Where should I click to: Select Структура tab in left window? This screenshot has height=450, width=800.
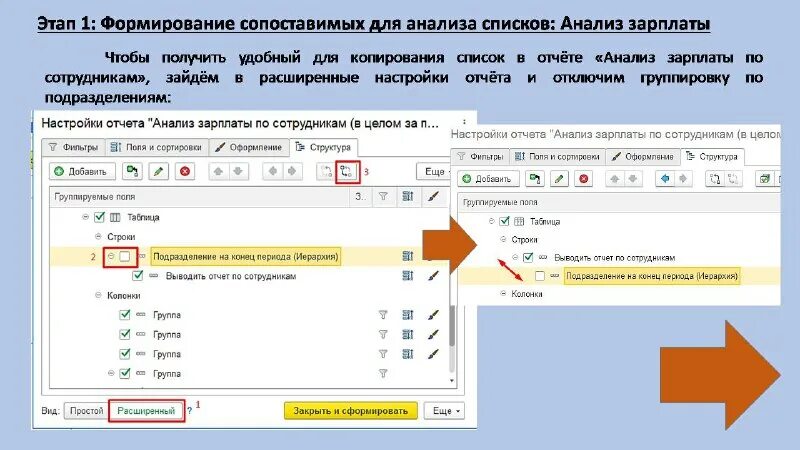[x=323, y=147]
